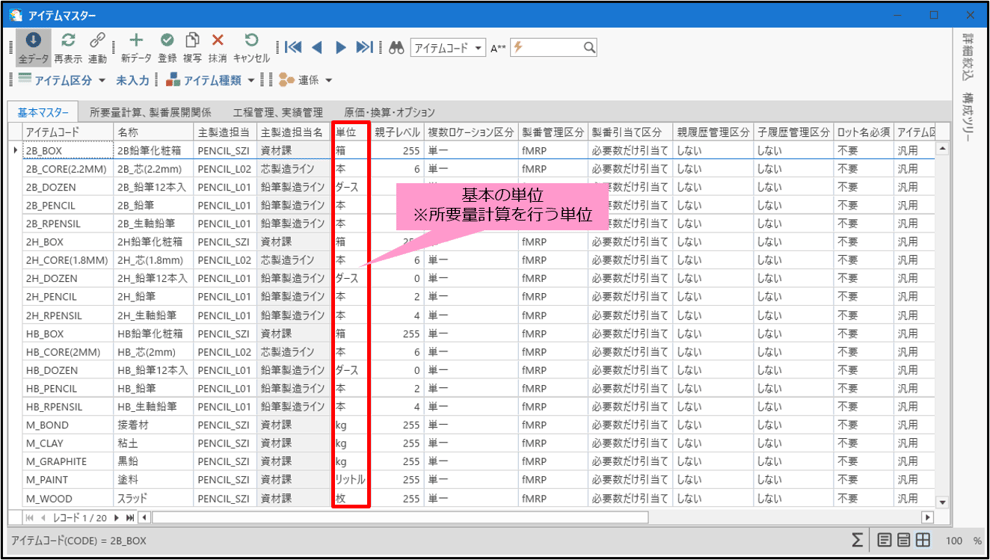Add a record with the 新データ icon

136,41
